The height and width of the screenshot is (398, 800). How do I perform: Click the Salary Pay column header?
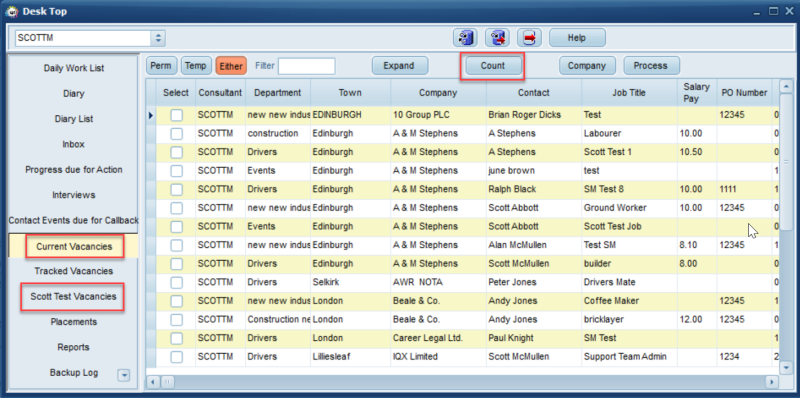696,93
